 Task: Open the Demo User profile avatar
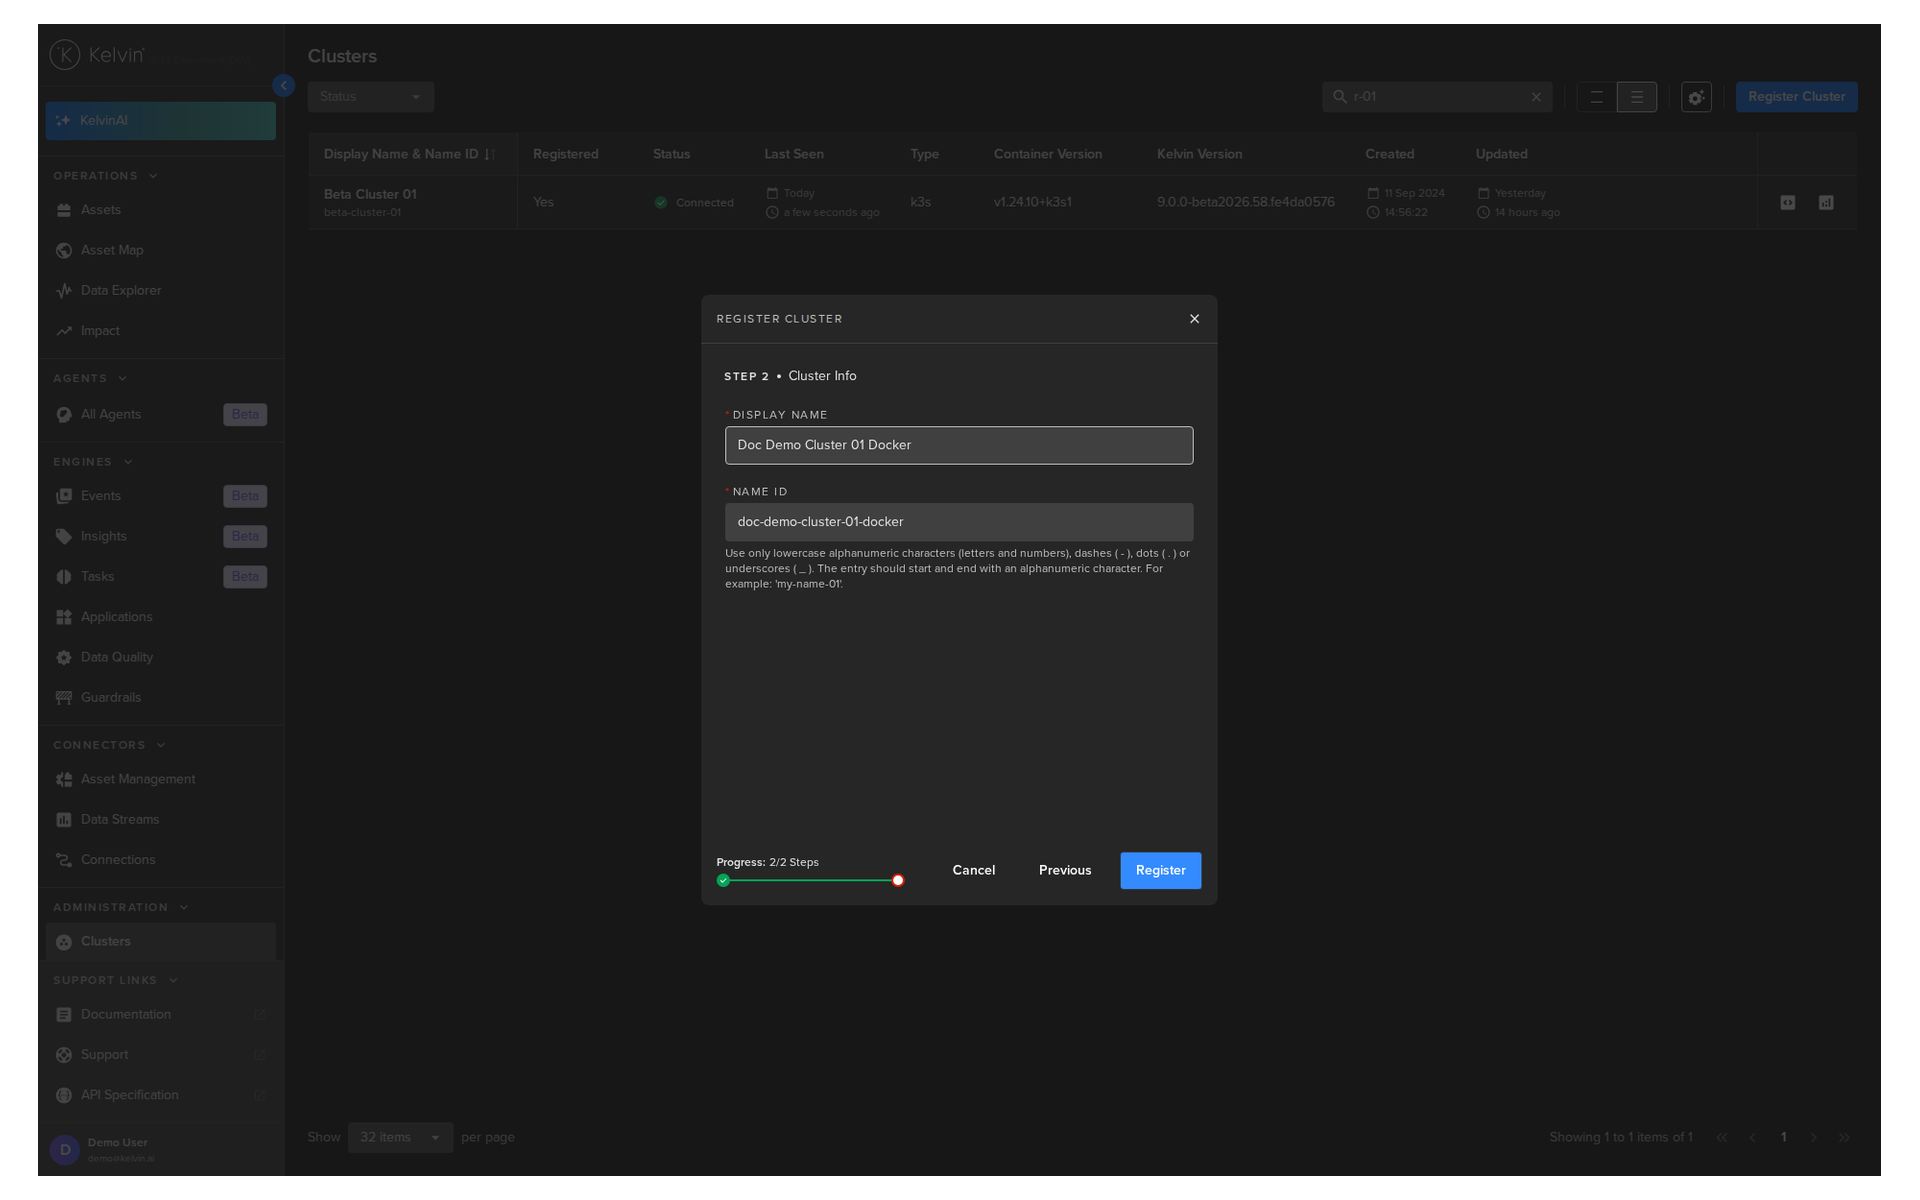[65, 1150]
